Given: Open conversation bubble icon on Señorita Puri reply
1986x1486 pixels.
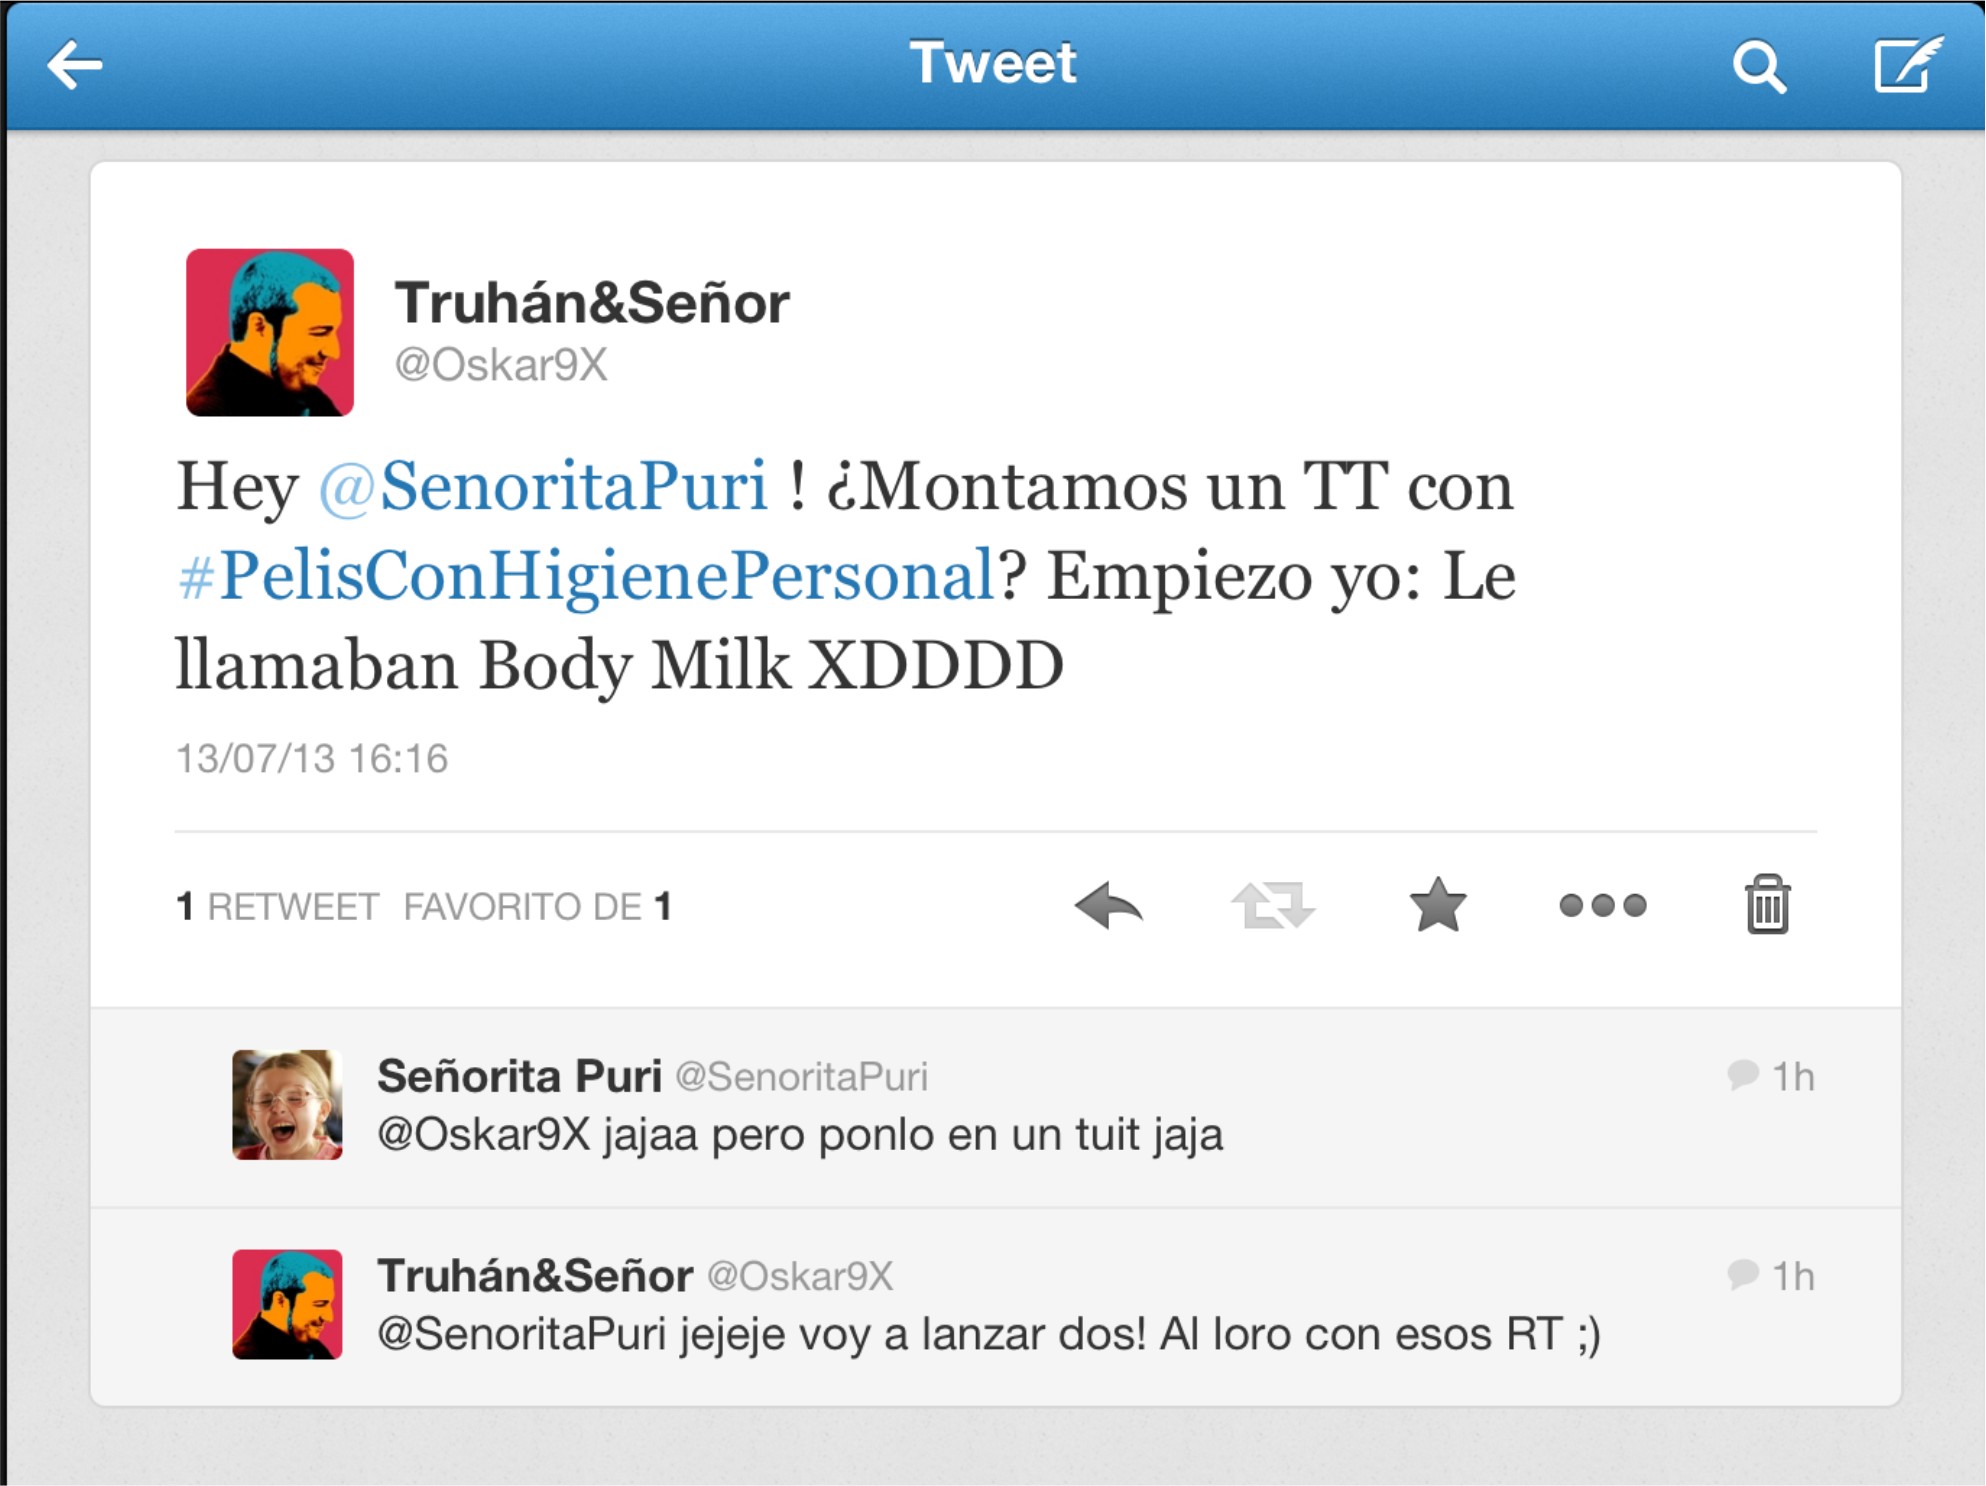Looking at the screenshot, I should [x=1743, y=1075].
